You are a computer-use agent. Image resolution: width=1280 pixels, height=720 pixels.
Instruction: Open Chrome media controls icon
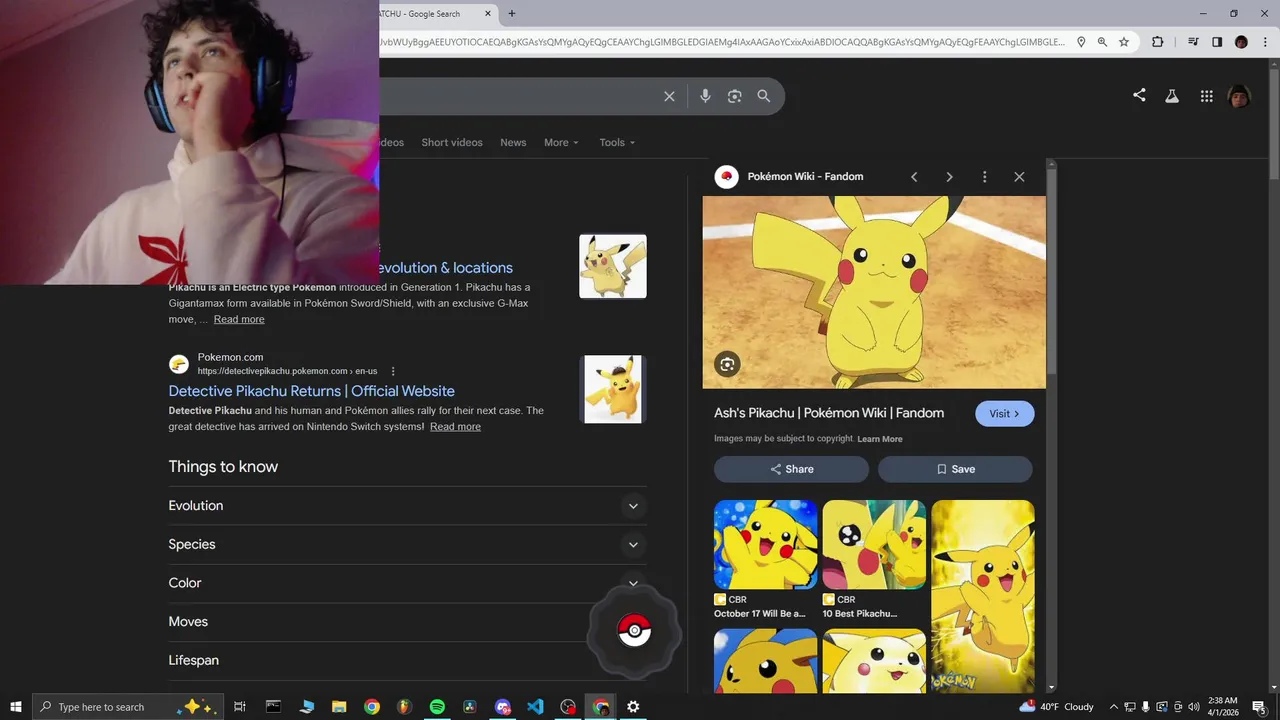[1193, 42]
